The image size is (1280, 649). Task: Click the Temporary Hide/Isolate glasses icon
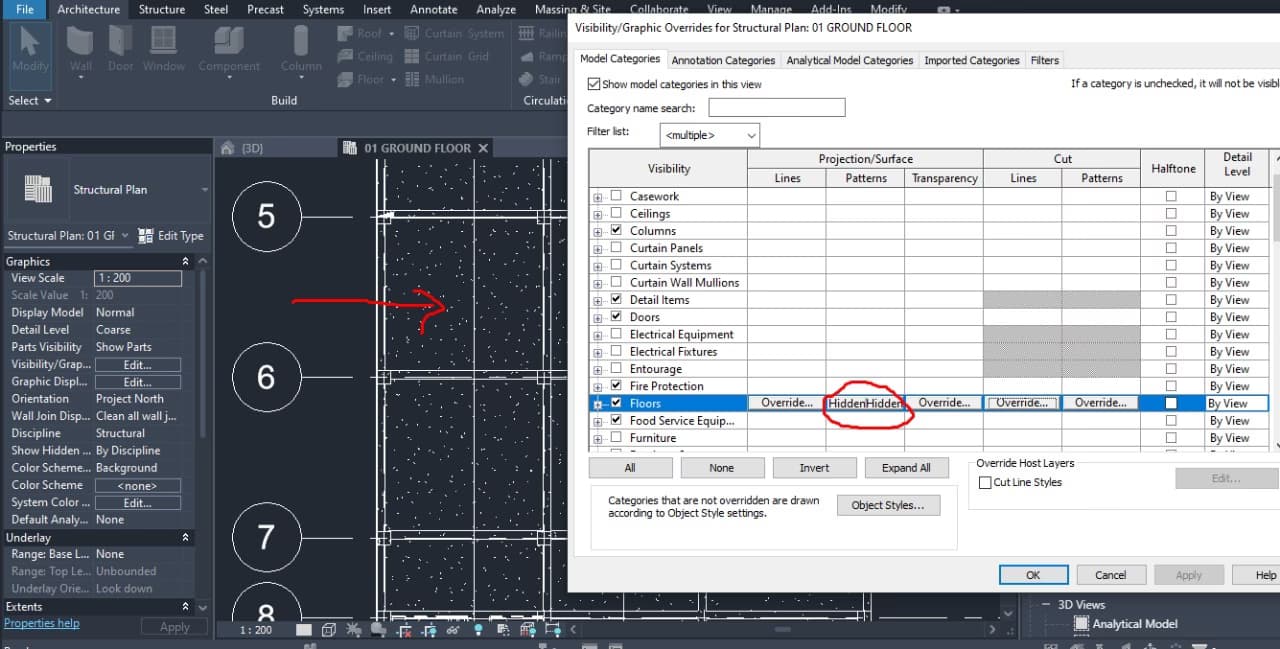tap(453, 630)
